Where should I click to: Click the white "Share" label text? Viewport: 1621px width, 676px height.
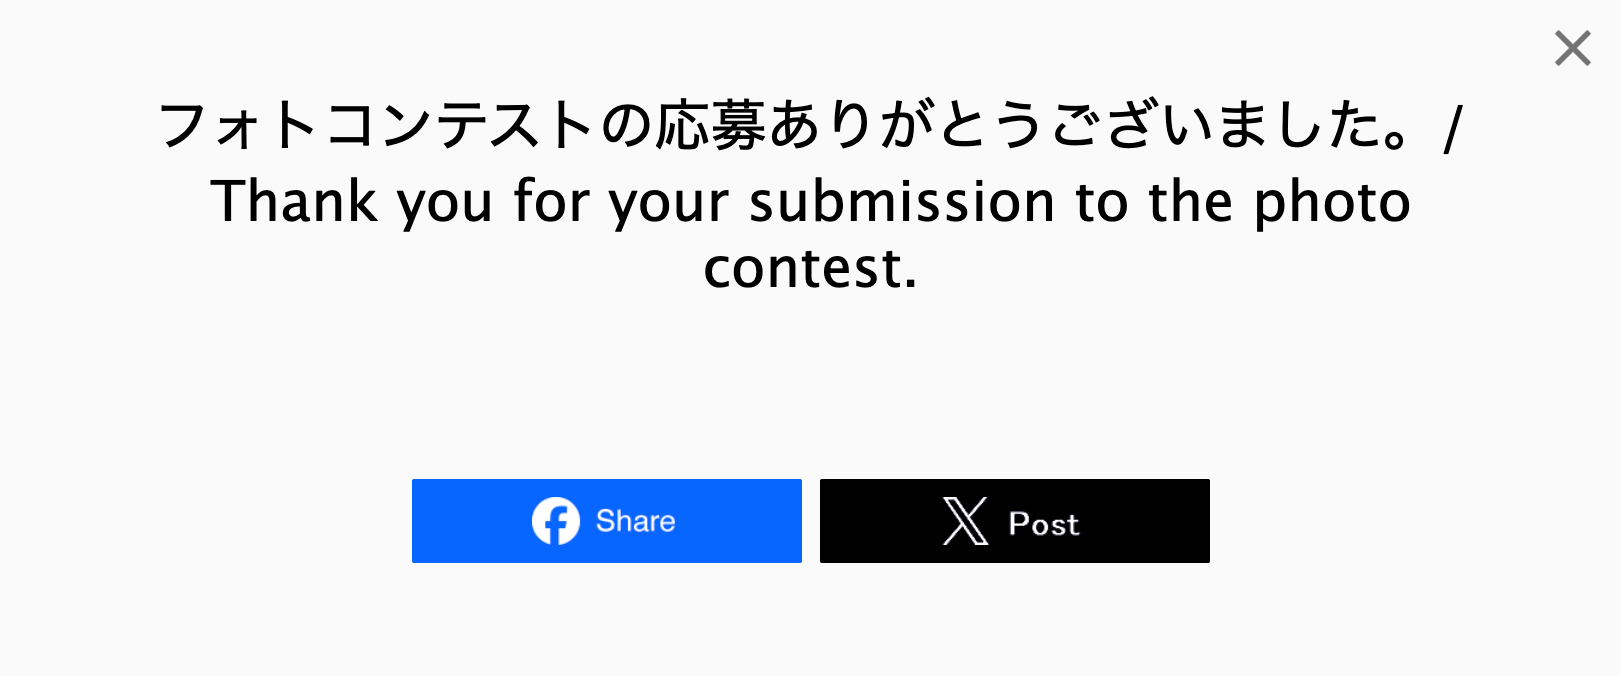(635, 521)
